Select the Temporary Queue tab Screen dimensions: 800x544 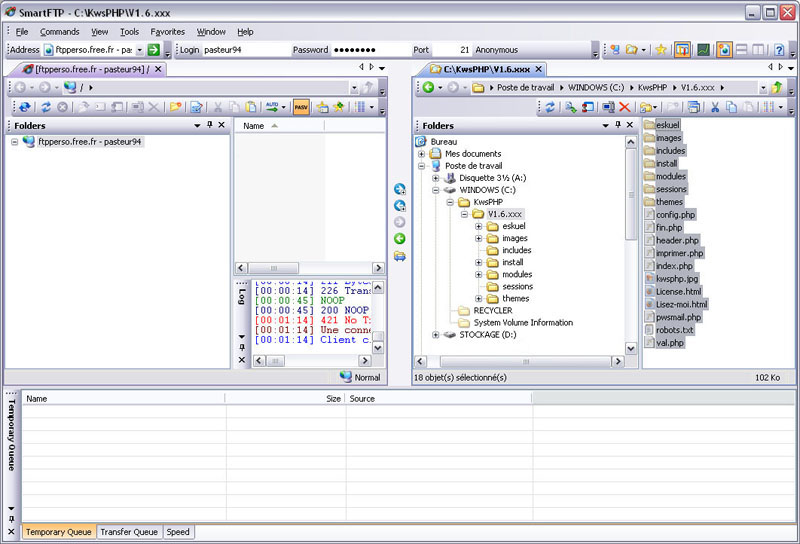[x=59, y=532]
